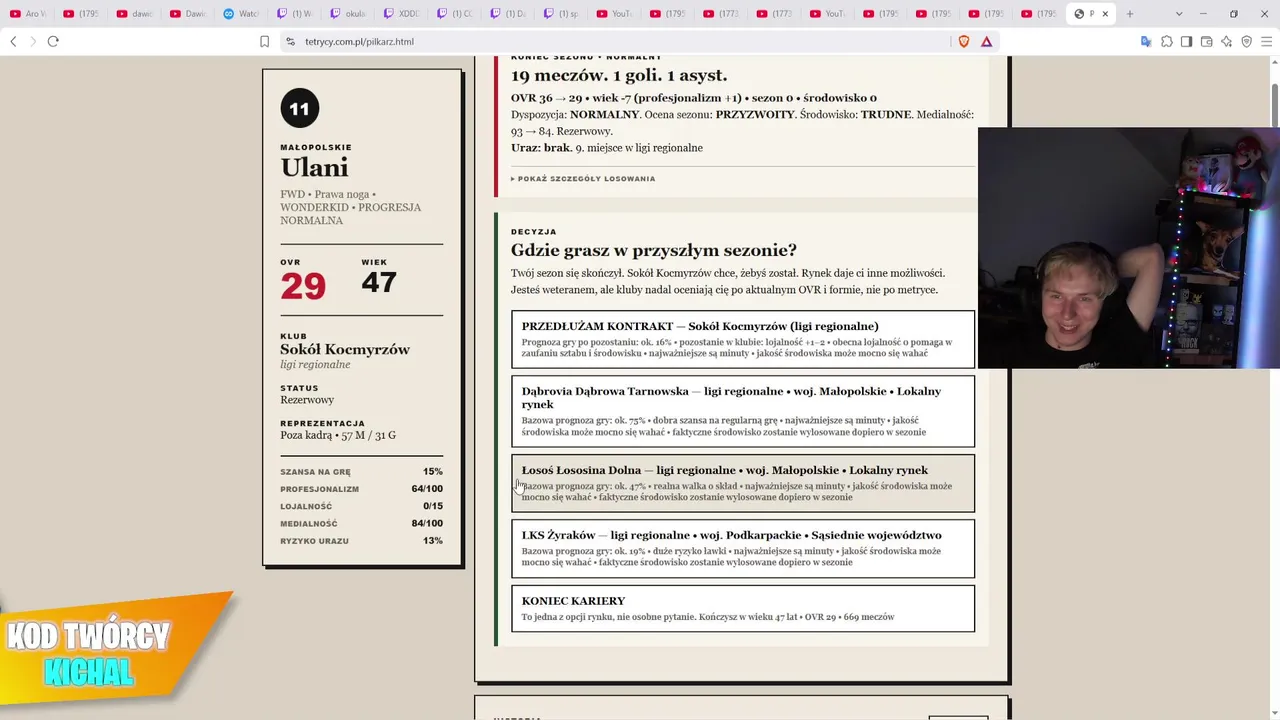Click the 'Ulani' player name heading
This screenshot has width=1280, height=720.
314,168
